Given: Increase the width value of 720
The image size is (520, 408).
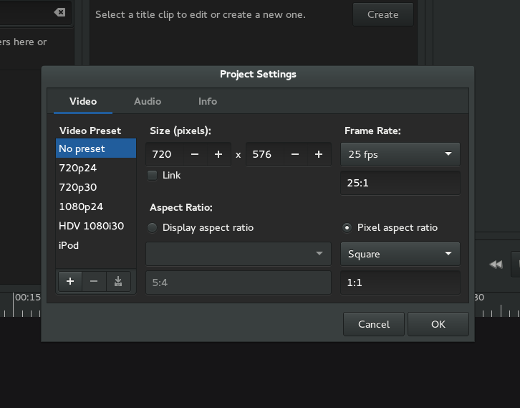Looking at the screenshot, I should pyautogui.click(x=218, y=154).
